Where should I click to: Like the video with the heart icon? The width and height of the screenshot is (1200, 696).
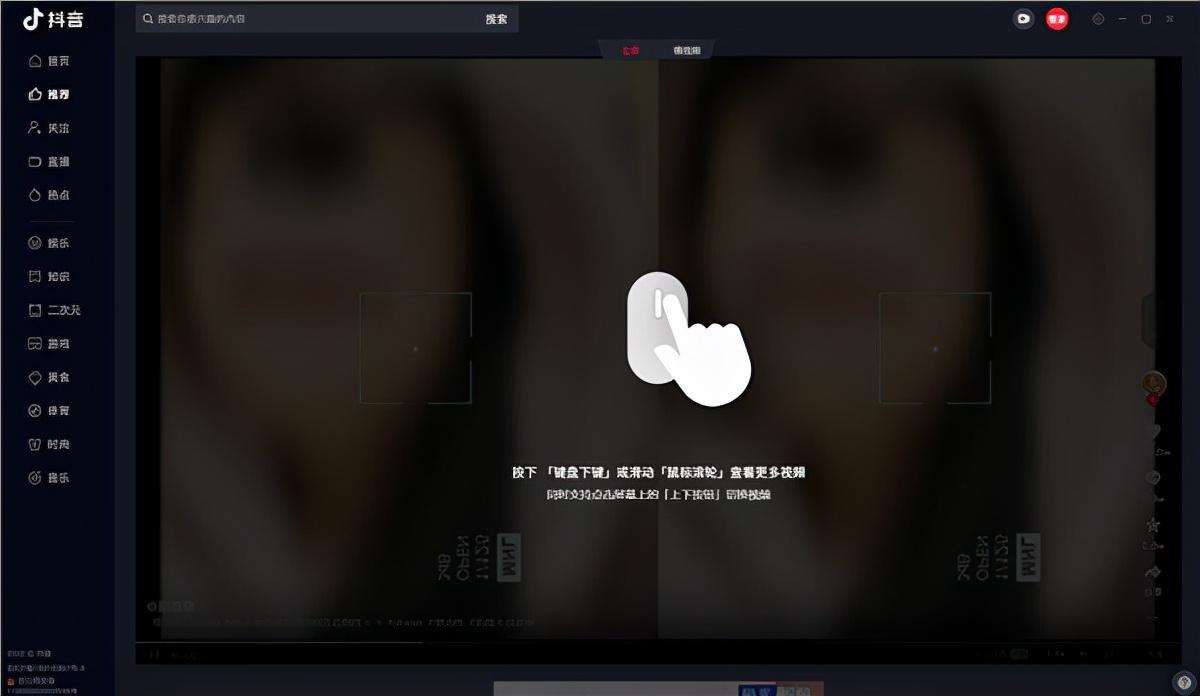coord(1154,432)
